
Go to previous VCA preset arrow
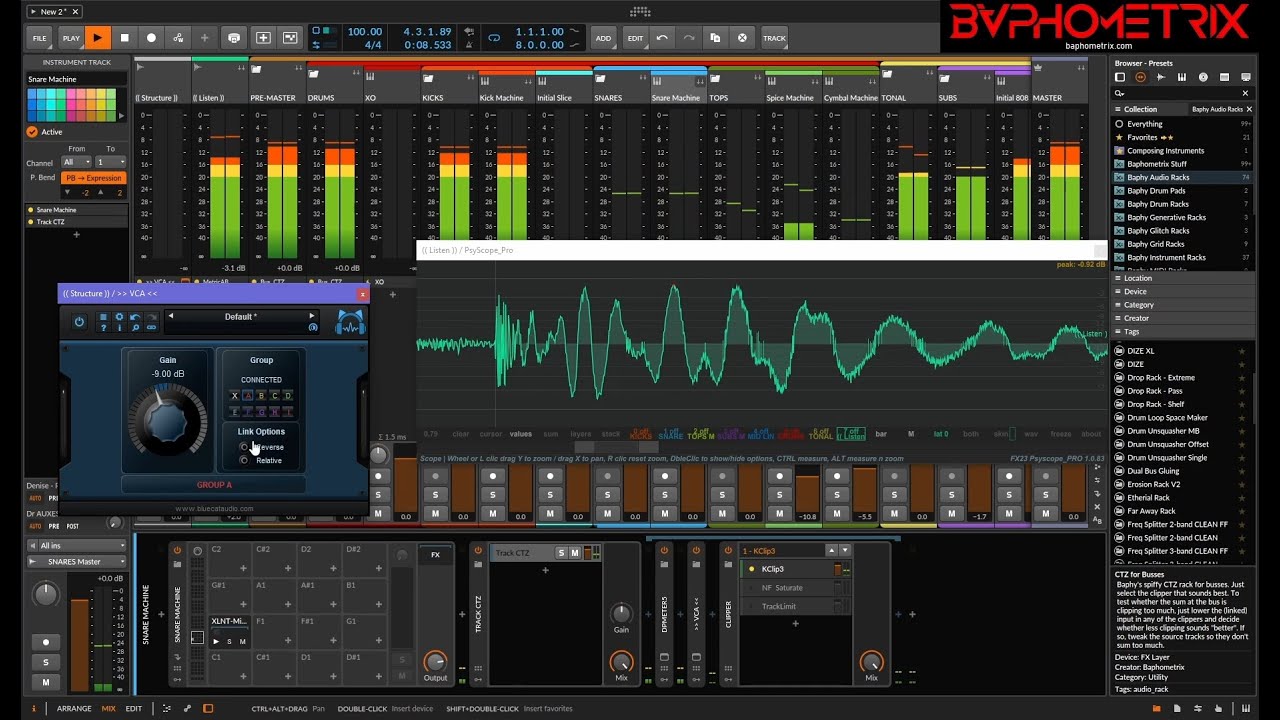170,316
